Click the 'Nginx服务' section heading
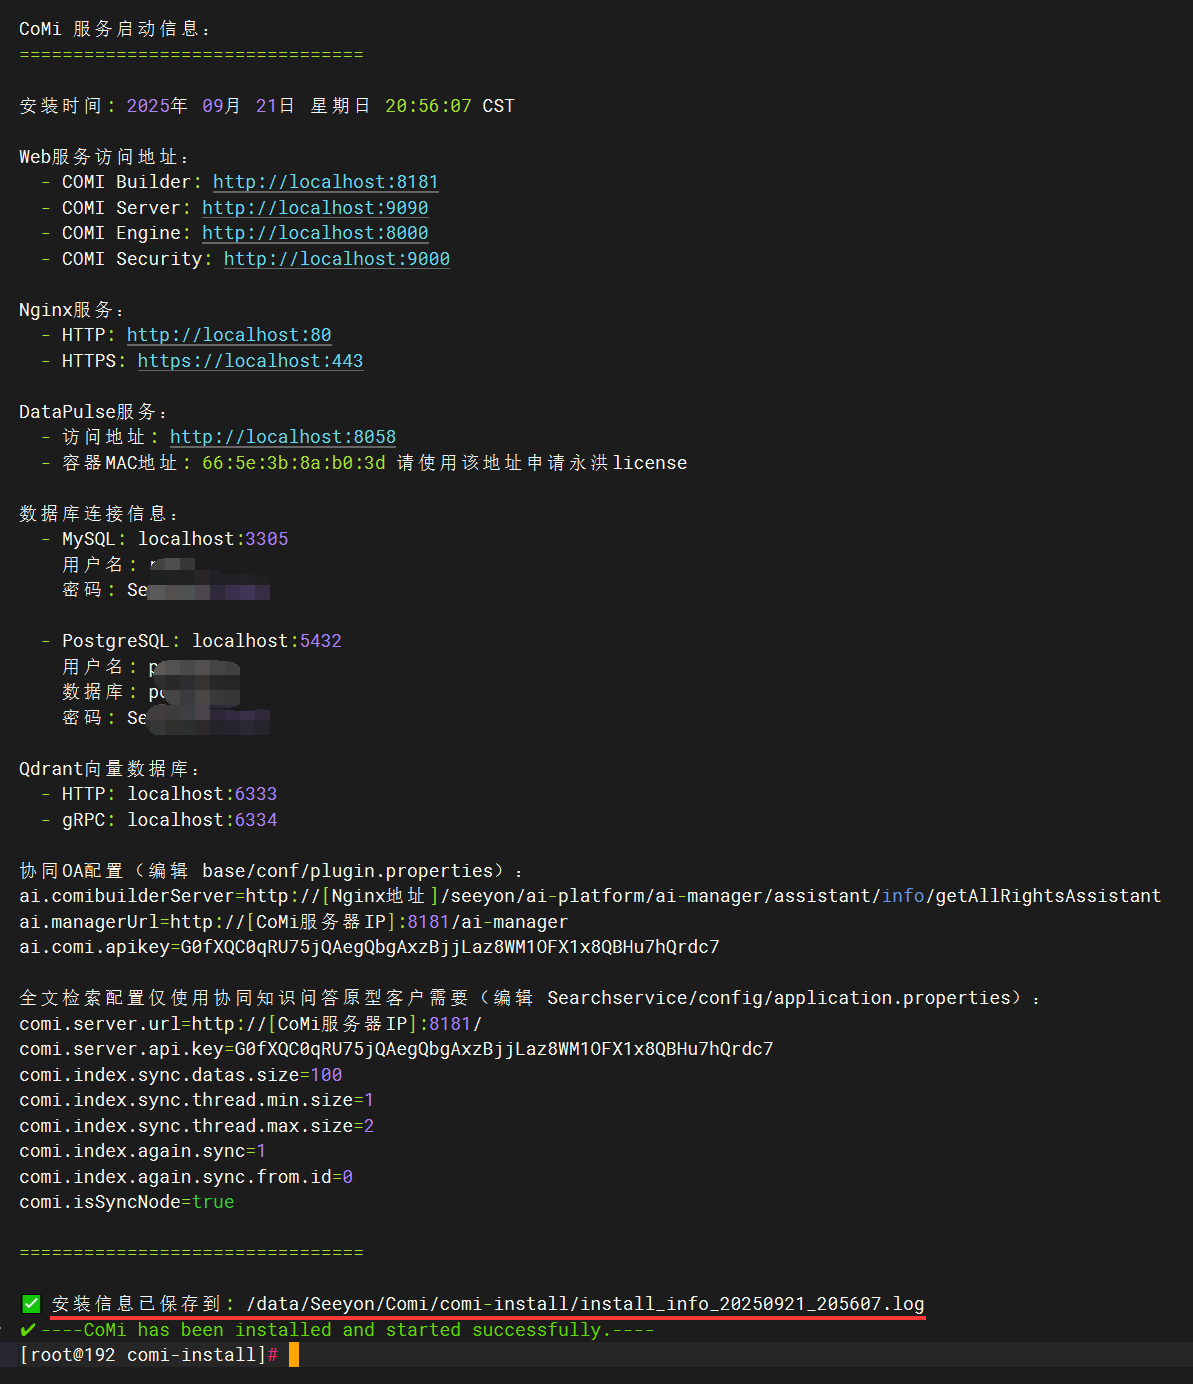The height and width of the screenshot is (1384, 1193). click(x=71, y=310)
